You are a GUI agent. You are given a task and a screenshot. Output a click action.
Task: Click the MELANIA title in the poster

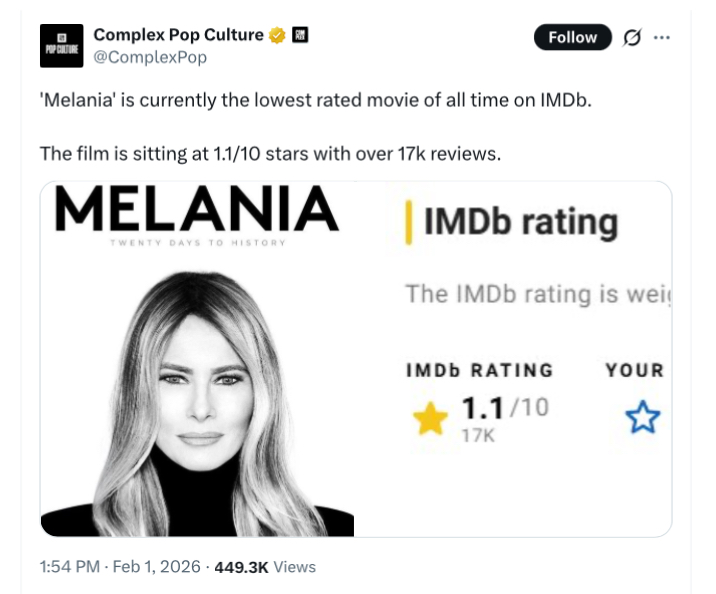coord(197,209)
